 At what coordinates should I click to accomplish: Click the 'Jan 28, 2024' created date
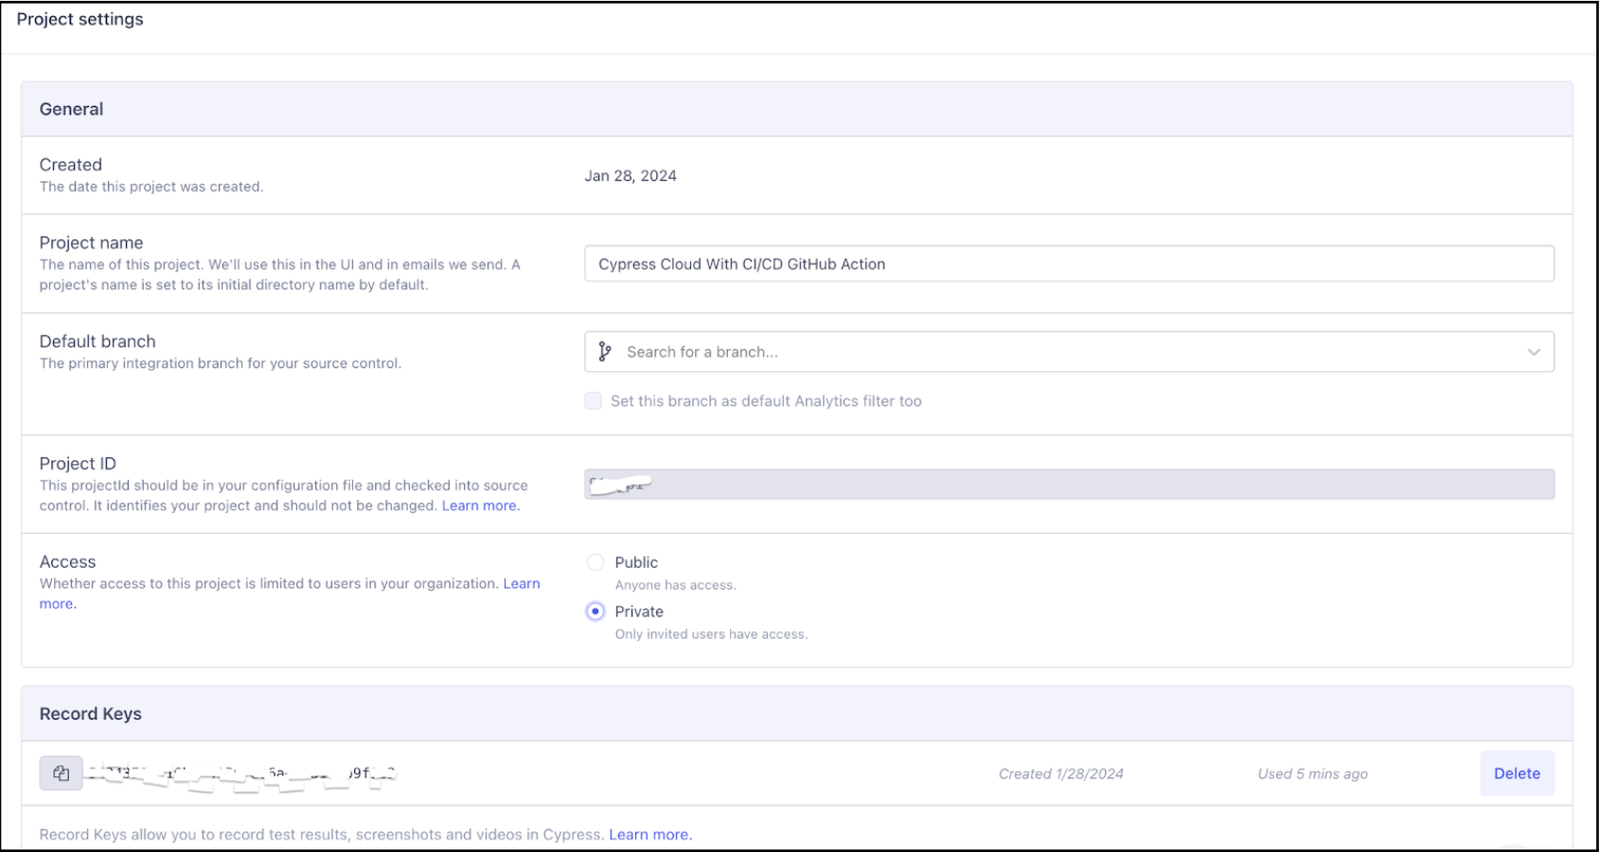pos(630,176)
